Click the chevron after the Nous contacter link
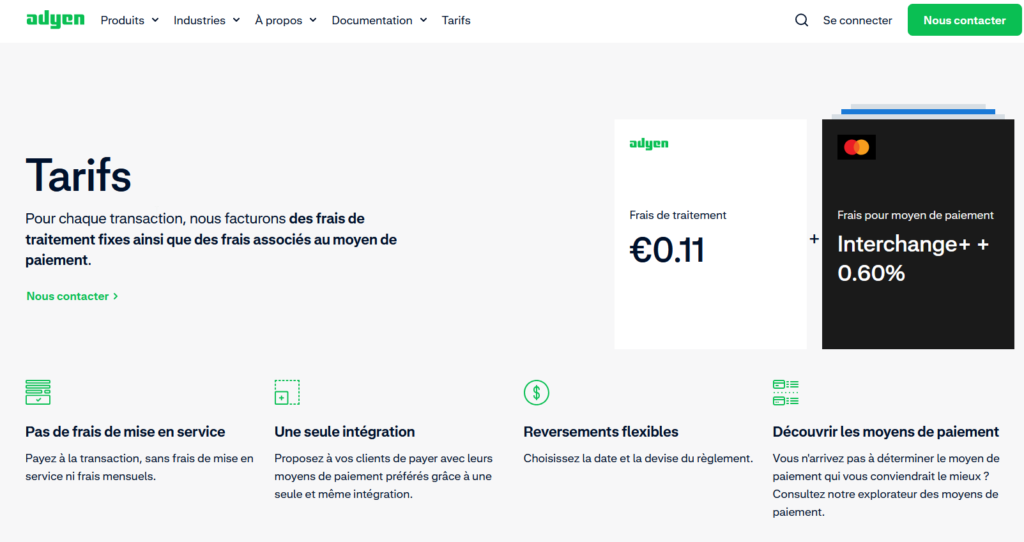This screenshot has width=1024, height=542. 116,296
